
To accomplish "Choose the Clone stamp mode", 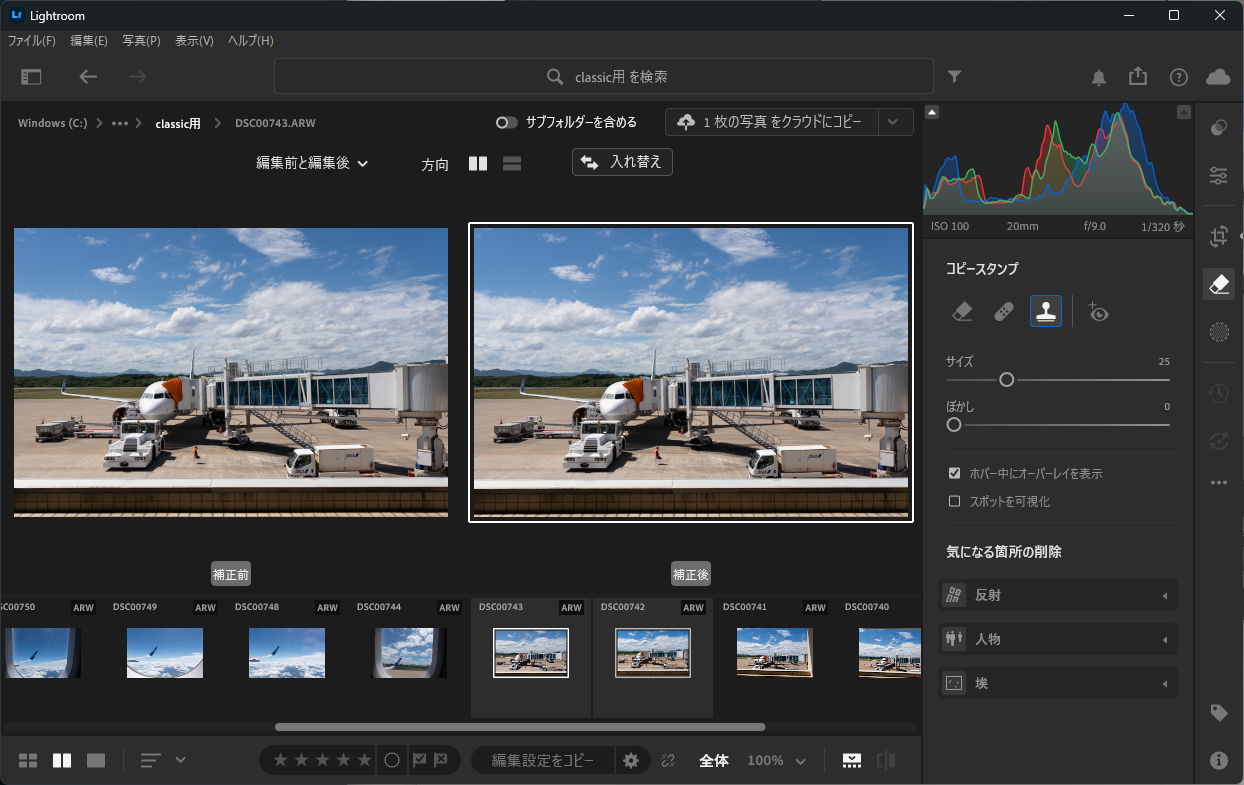I will [x=1046, y=312].
